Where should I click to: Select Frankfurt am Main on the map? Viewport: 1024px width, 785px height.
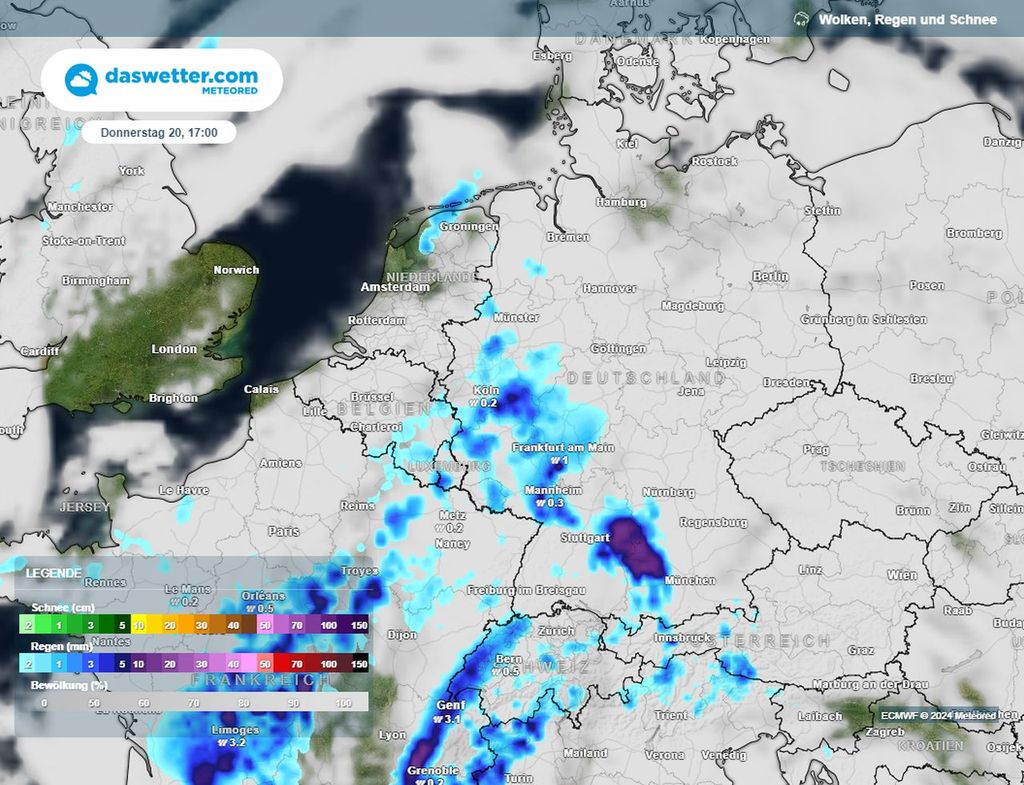click(563, 448)
